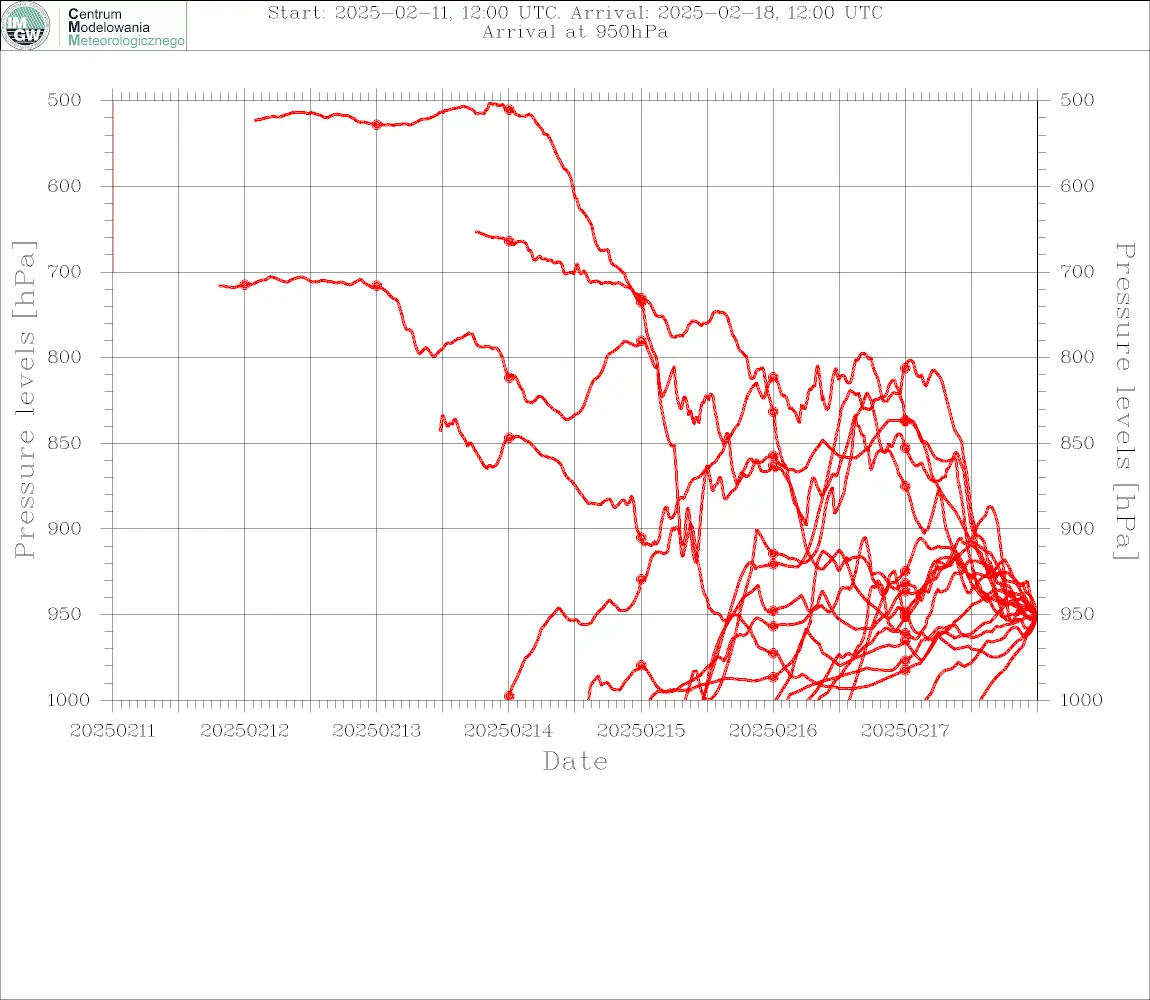Image resolution: width=1150 pixels, height=1000 pixels.
Task: Click the 'Date' axis title
Action: (x=576, y=762)
